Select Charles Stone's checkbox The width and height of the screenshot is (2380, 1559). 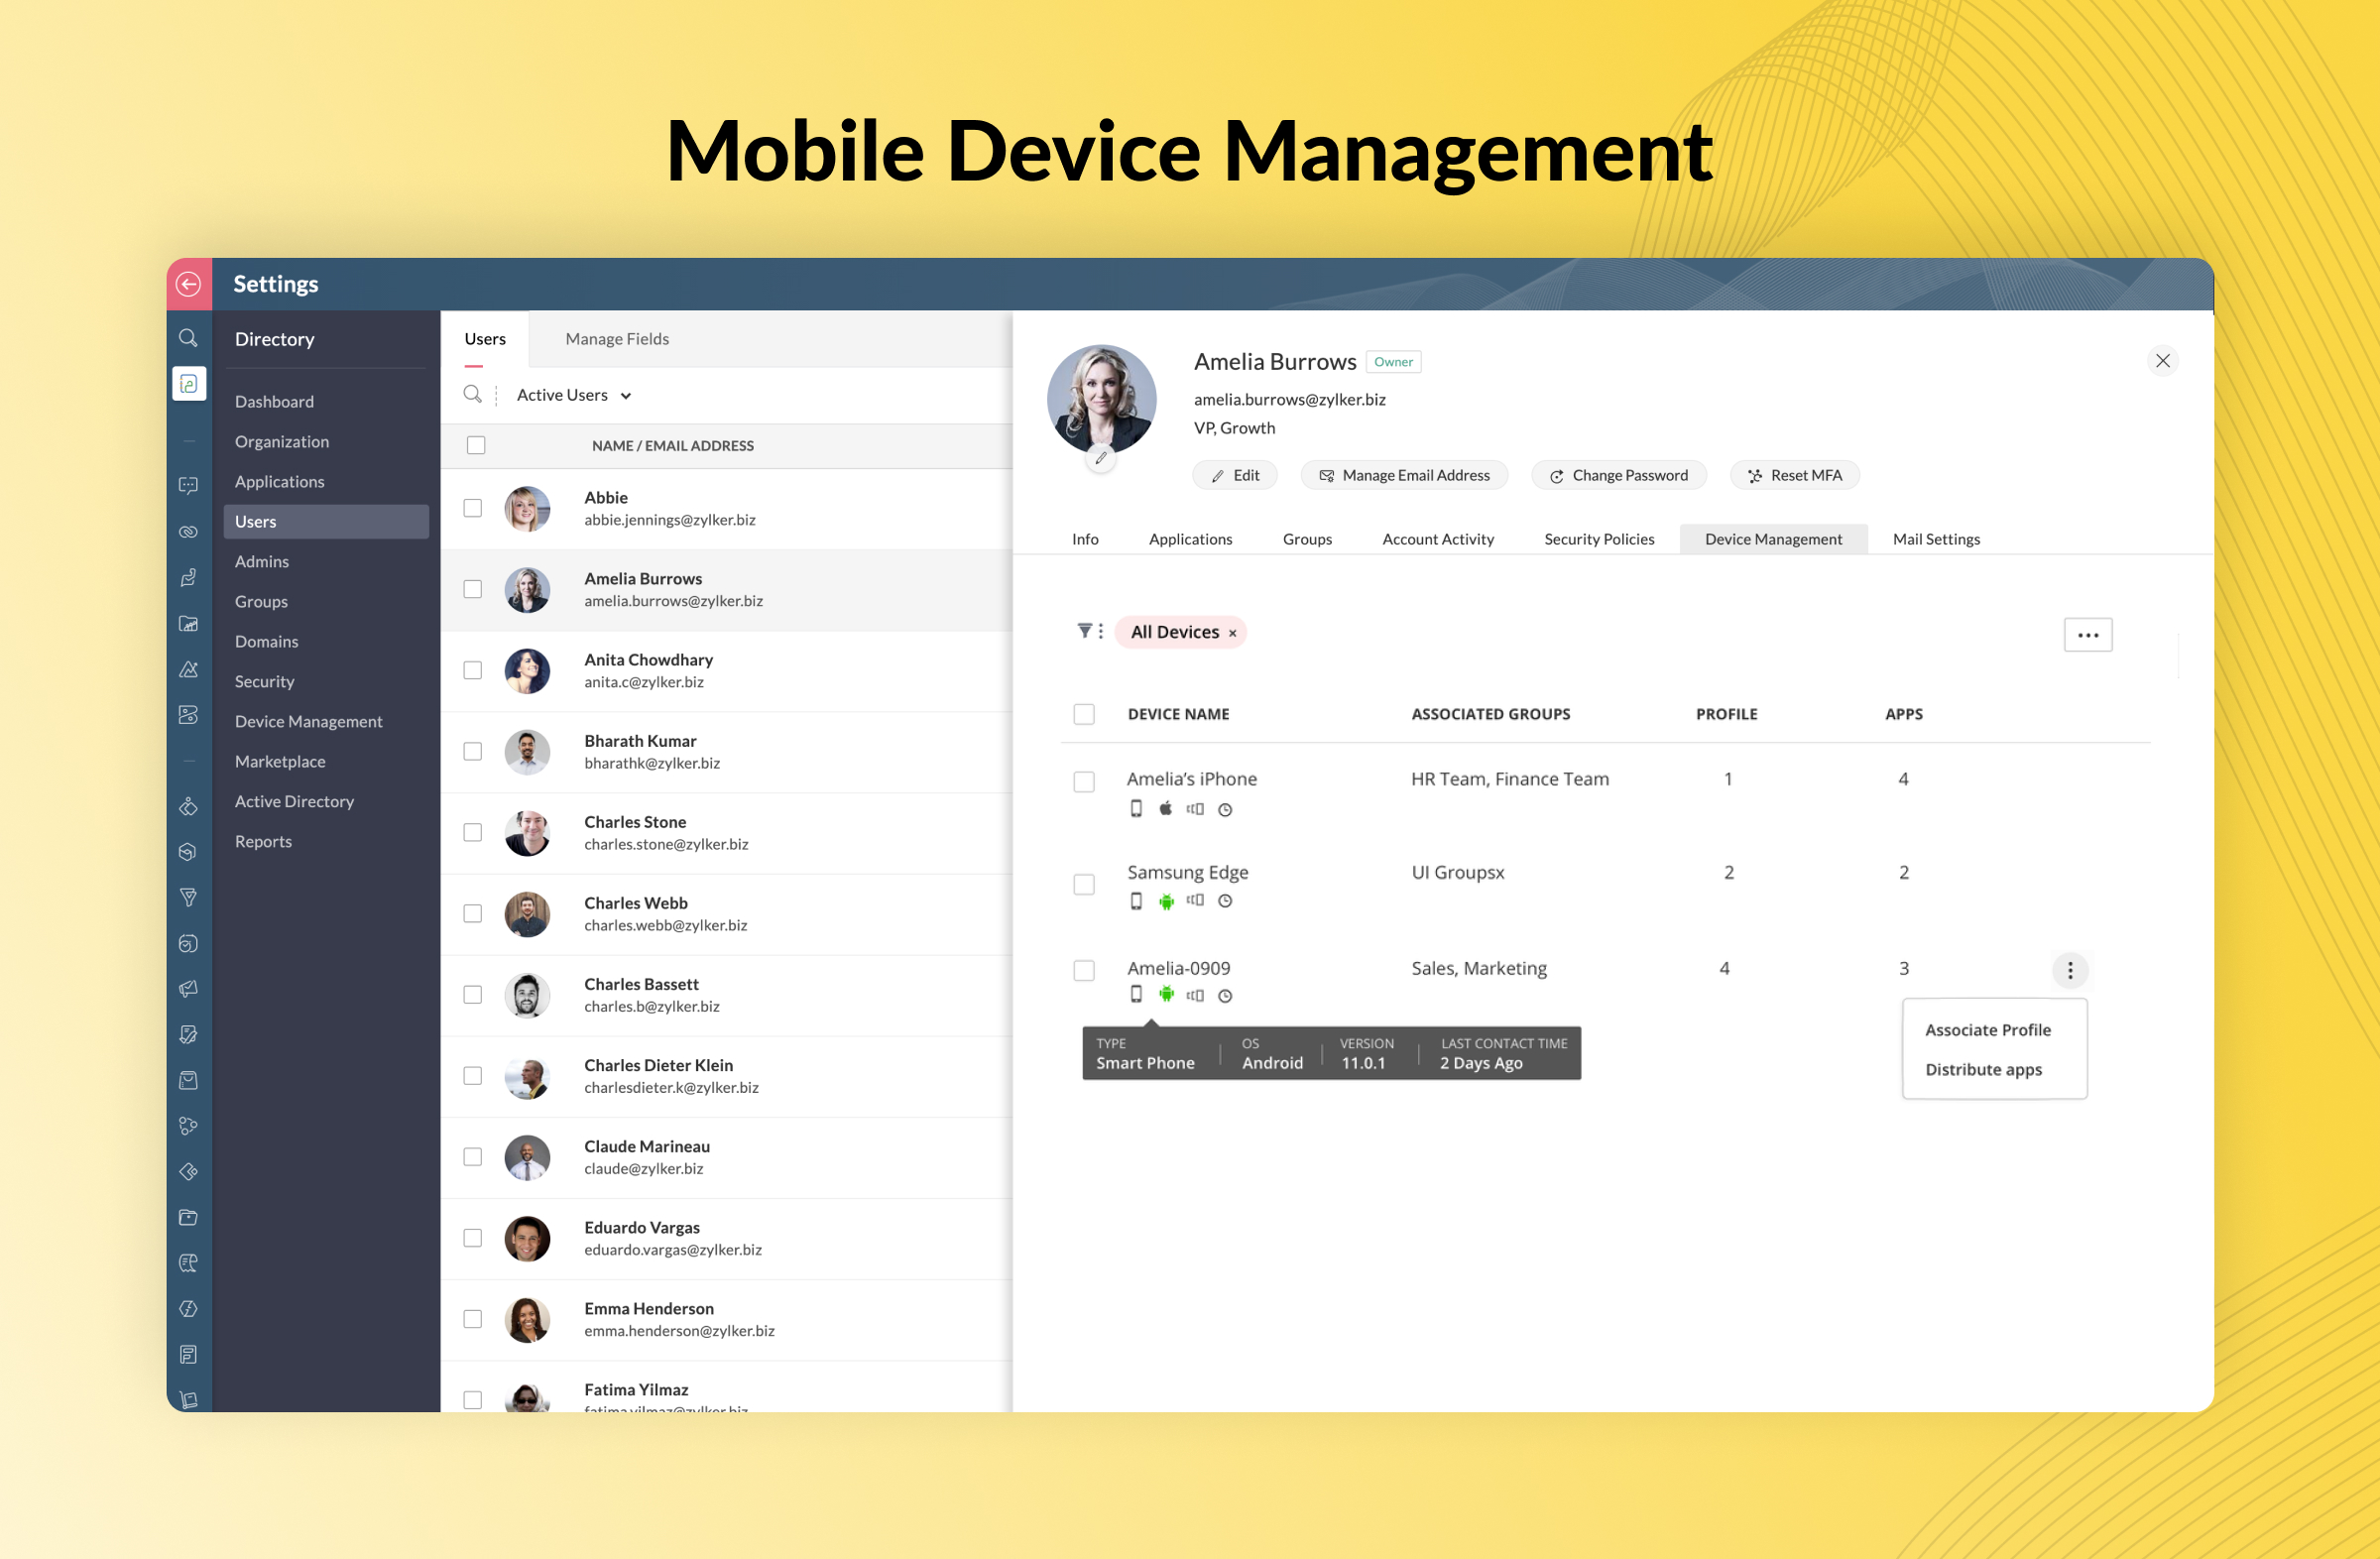(473, 832)
